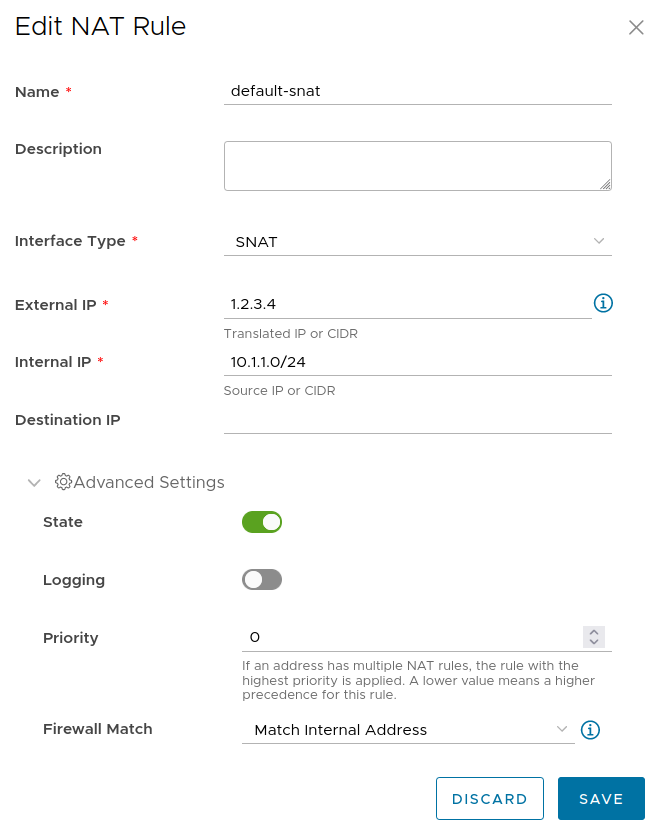656x832 pixels.
Task: Click the down arrow on Priority stepper
Action: coord(593,642)
